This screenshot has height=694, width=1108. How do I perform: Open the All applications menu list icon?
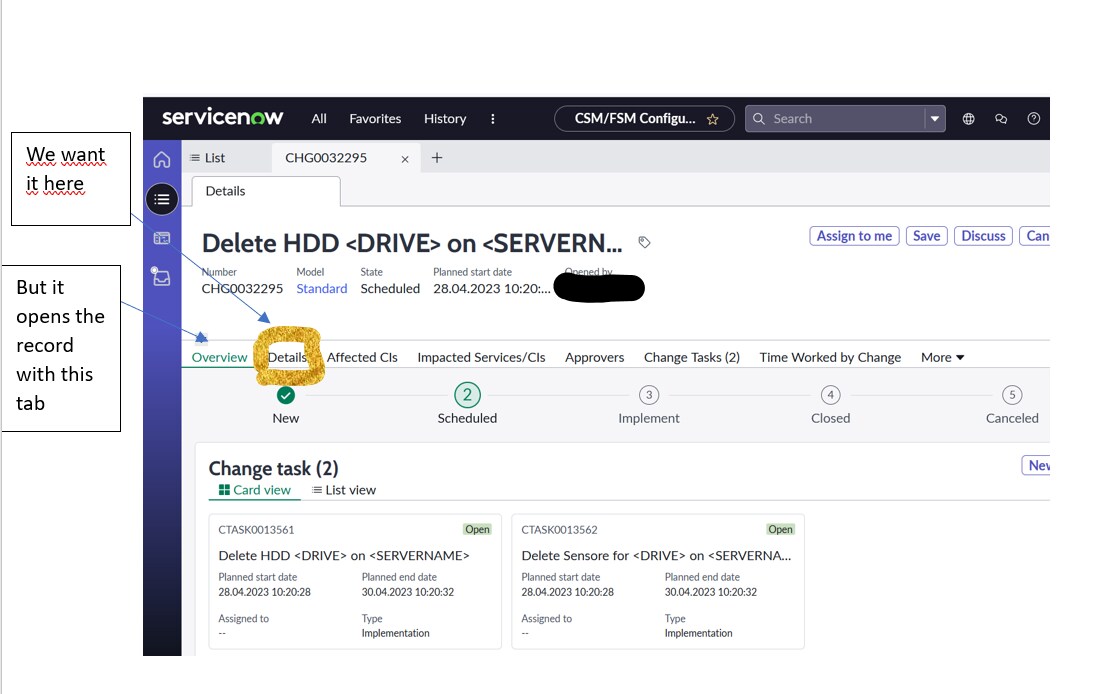[x=161, y=198]
